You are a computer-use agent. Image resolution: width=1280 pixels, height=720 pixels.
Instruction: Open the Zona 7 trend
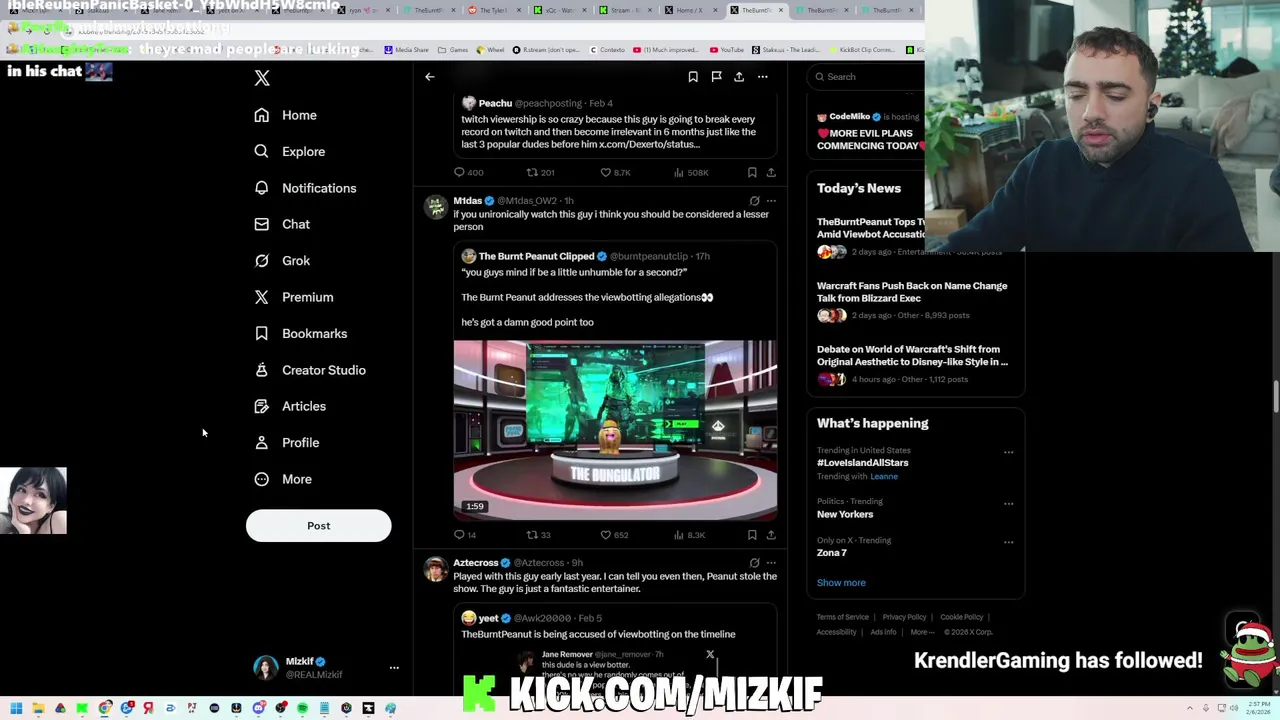tap(832, 553)
